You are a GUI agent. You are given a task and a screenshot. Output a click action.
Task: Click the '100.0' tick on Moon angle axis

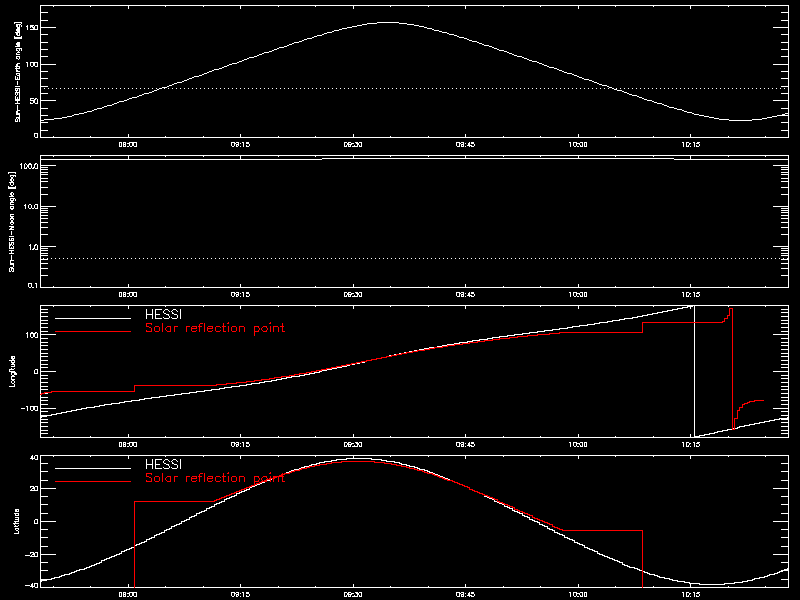tap(29, 166)
